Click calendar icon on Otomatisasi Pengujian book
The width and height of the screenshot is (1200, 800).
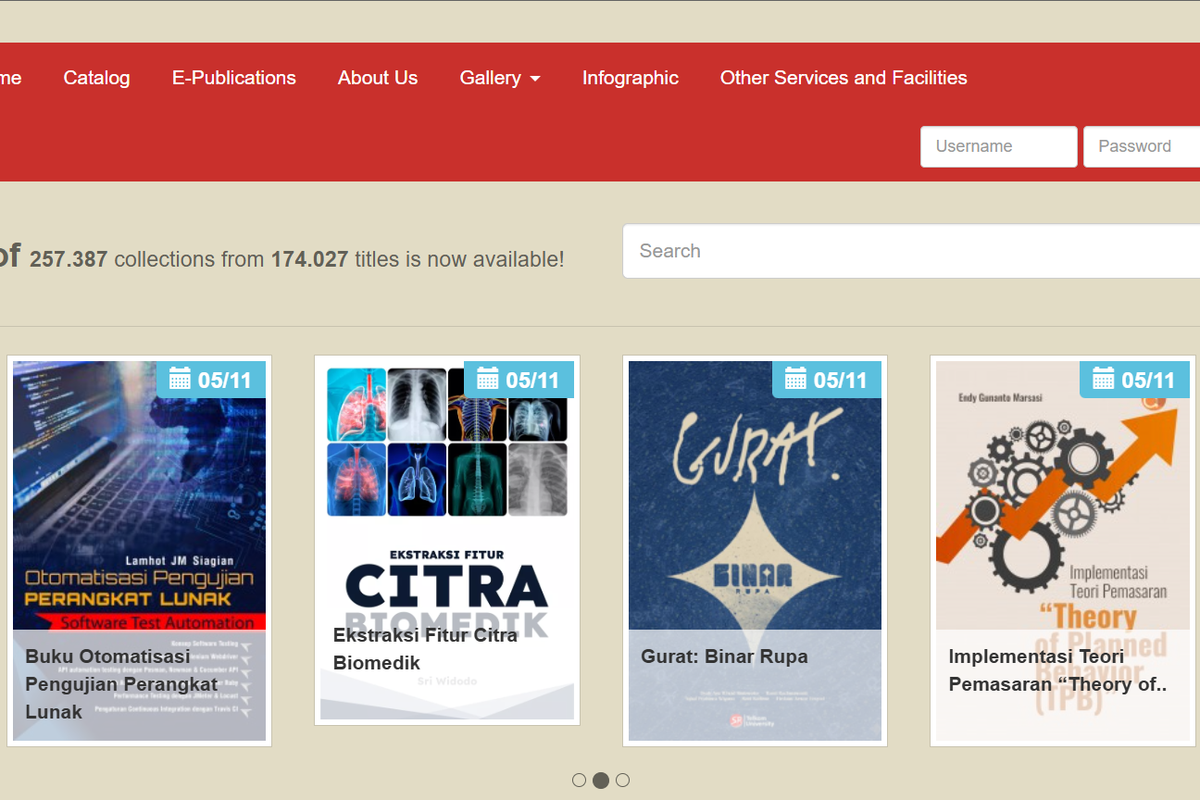point(180,379)
